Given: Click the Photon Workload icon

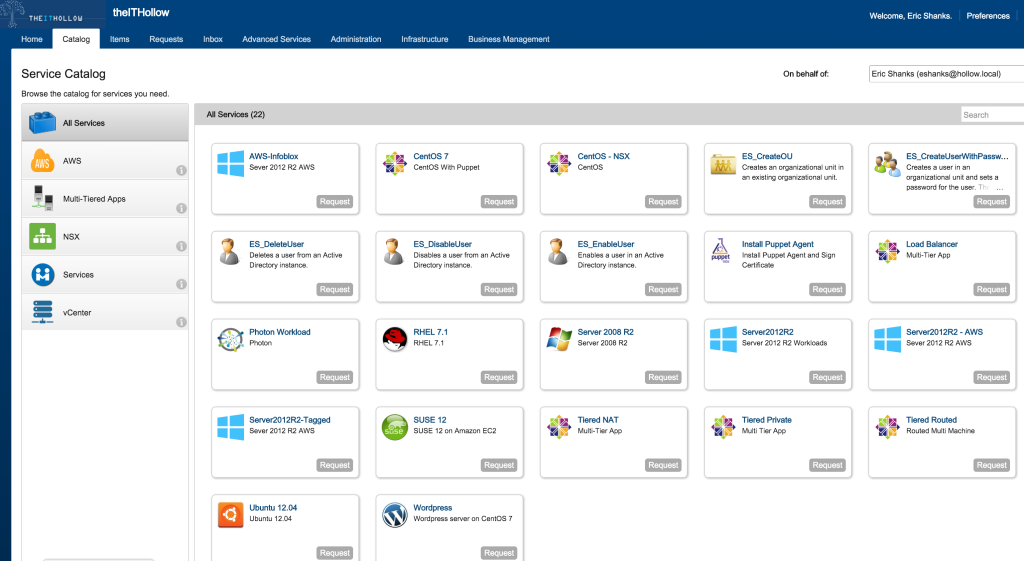Looking at the screenshot, I should click(231, 339).
